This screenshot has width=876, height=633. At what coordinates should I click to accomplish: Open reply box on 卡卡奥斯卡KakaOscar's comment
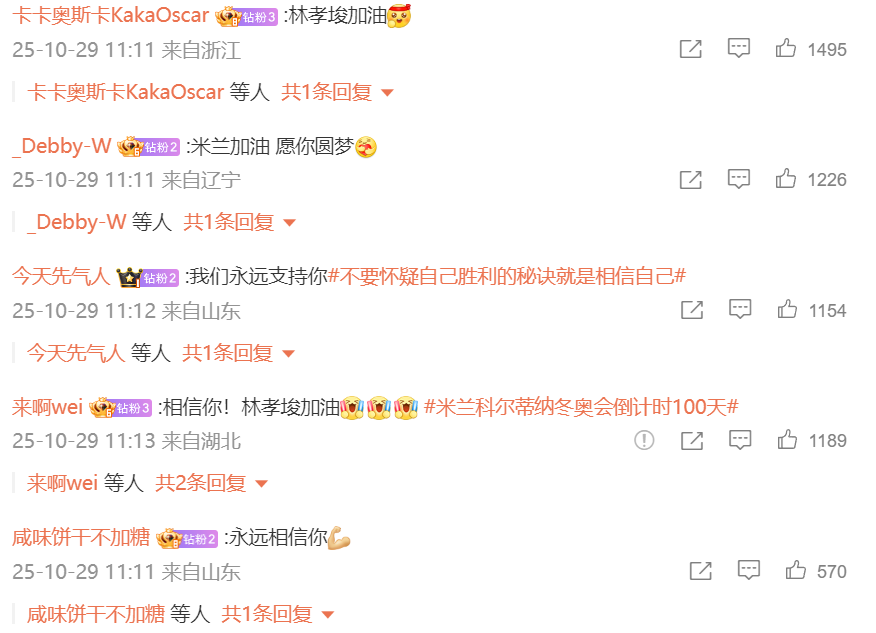(x=739, y=49)
